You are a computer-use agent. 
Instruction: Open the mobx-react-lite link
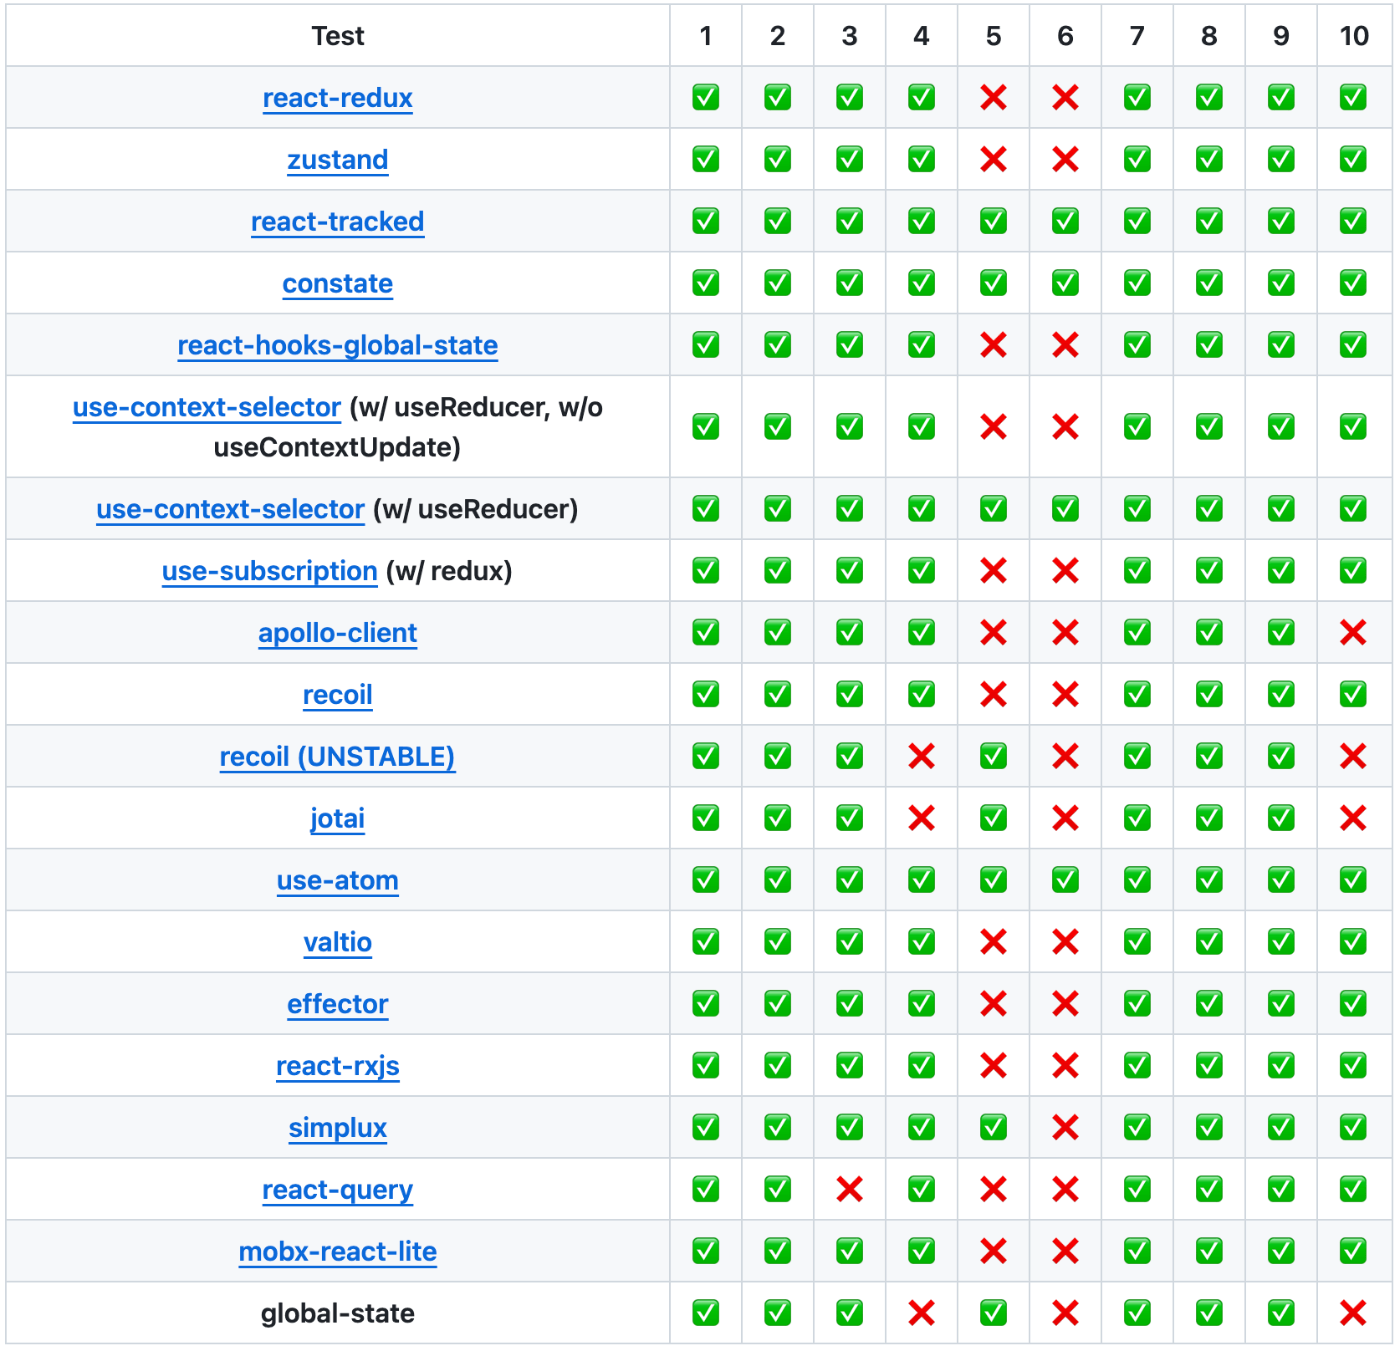(337, 1253)
